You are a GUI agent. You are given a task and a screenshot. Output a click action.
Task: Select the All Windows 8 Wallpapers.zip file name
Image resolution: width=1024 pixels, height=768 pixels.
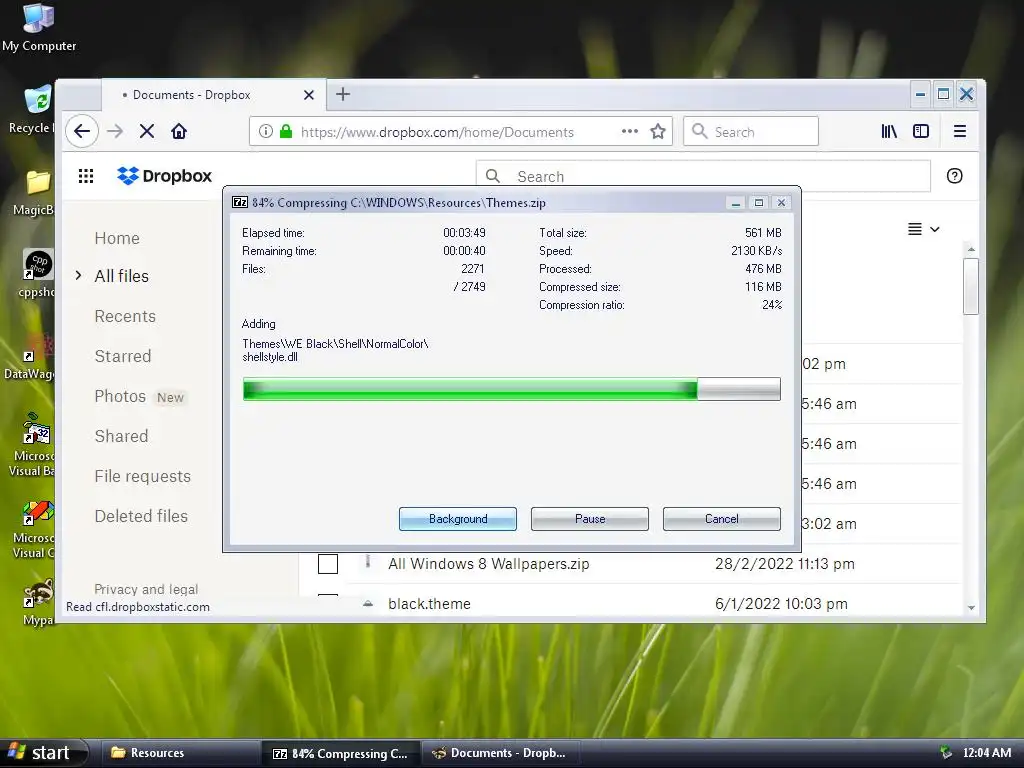click(x=488, y=564)
